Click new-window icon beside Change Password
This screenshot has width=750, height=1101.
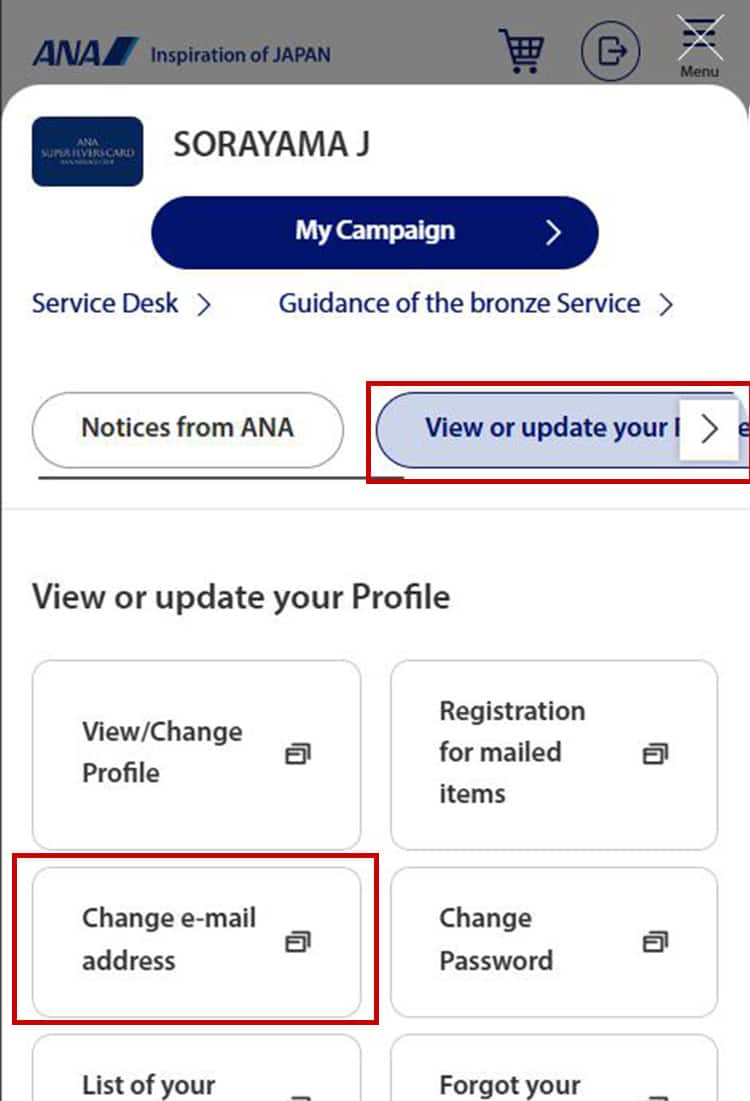(654, 940)
